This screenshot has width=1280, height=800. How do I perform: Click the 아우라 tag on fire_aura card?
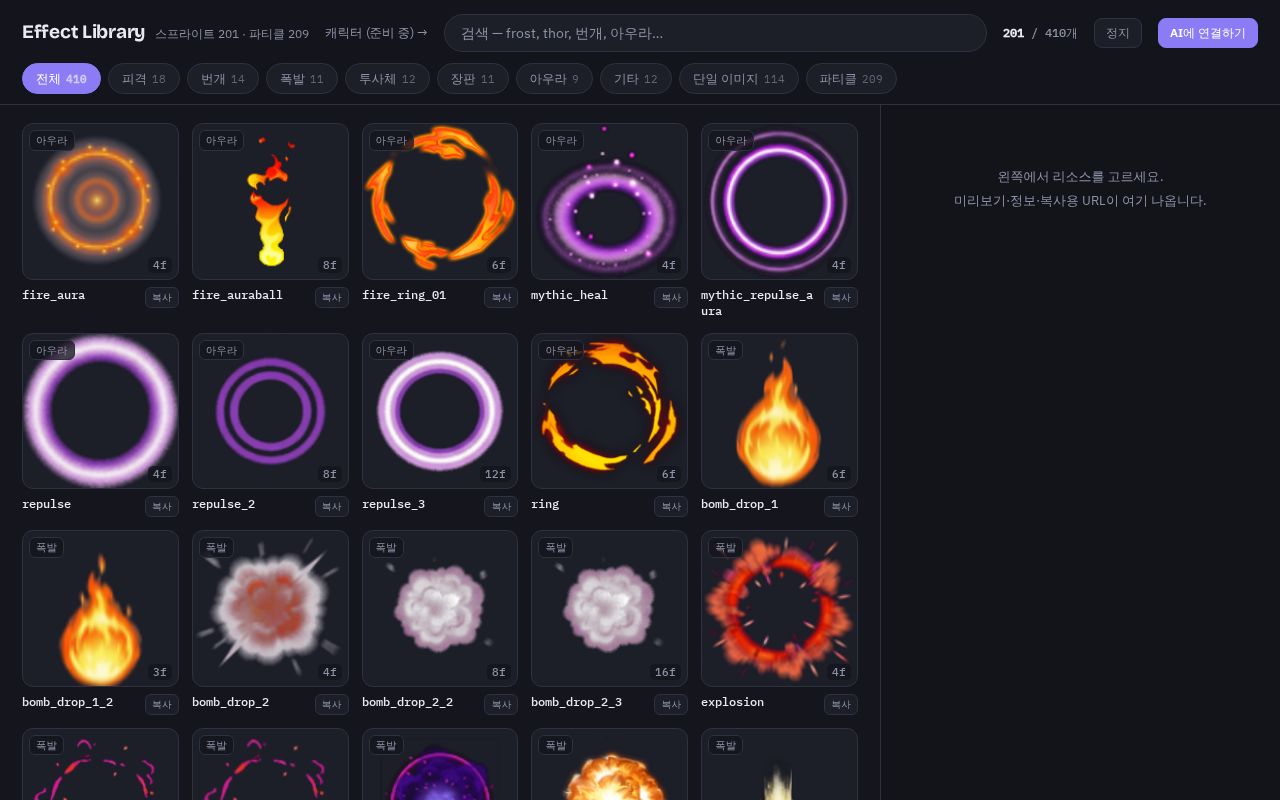click(52, 141)
